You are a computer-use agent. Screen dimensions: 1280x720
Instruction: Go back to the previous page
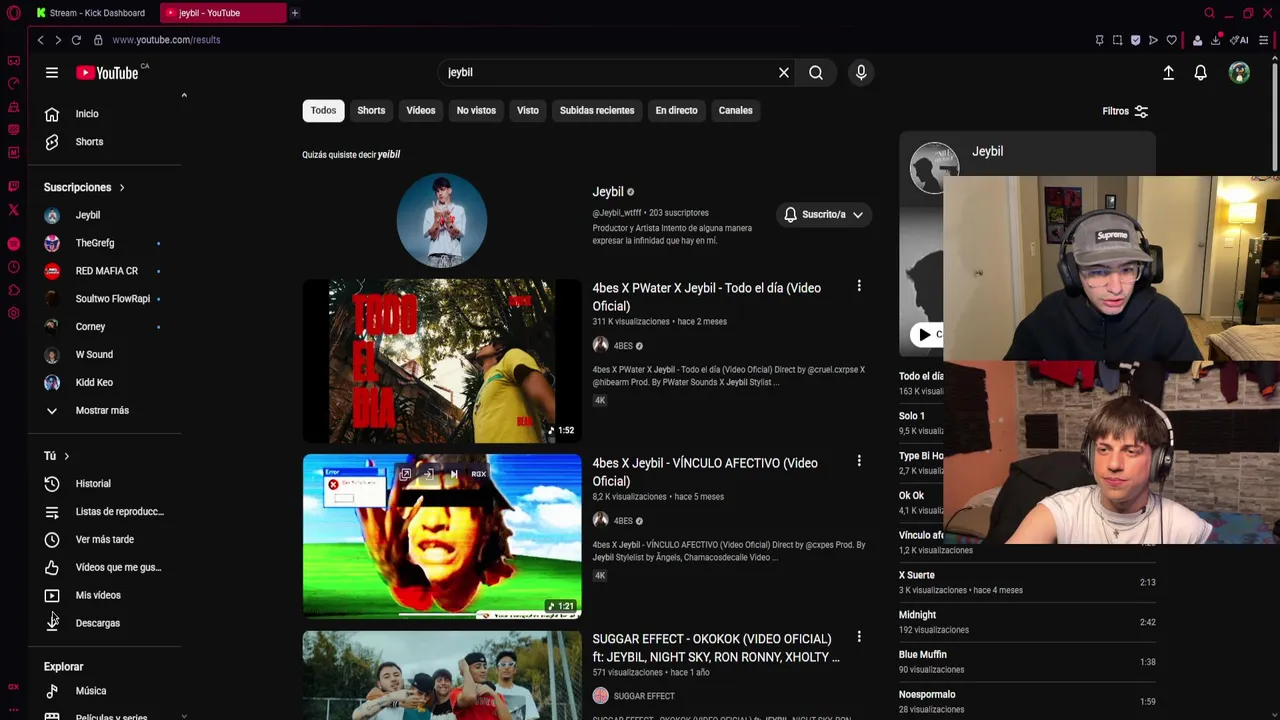40,40
